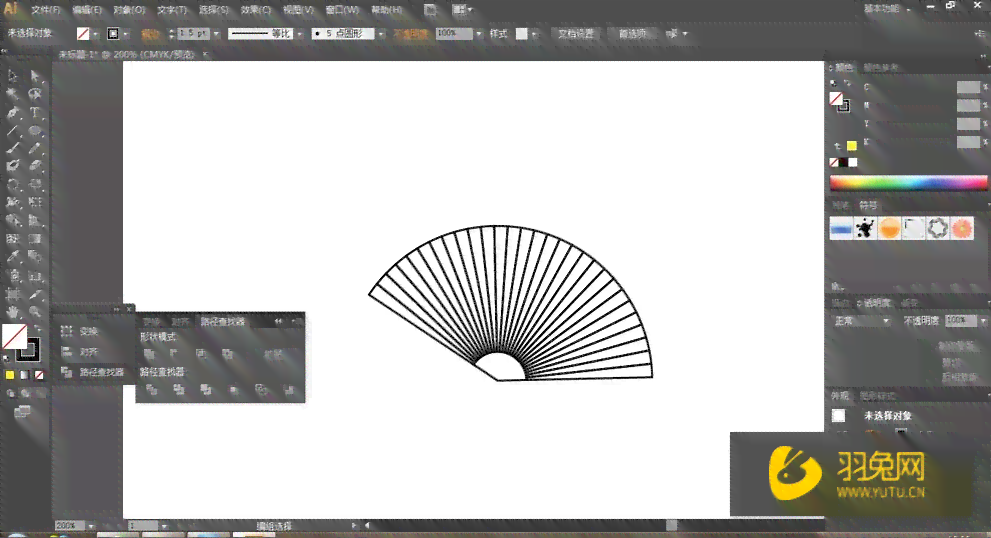The image size is (991, 538).
Task: Select the Line Segment tool
Action: point(13,131)
